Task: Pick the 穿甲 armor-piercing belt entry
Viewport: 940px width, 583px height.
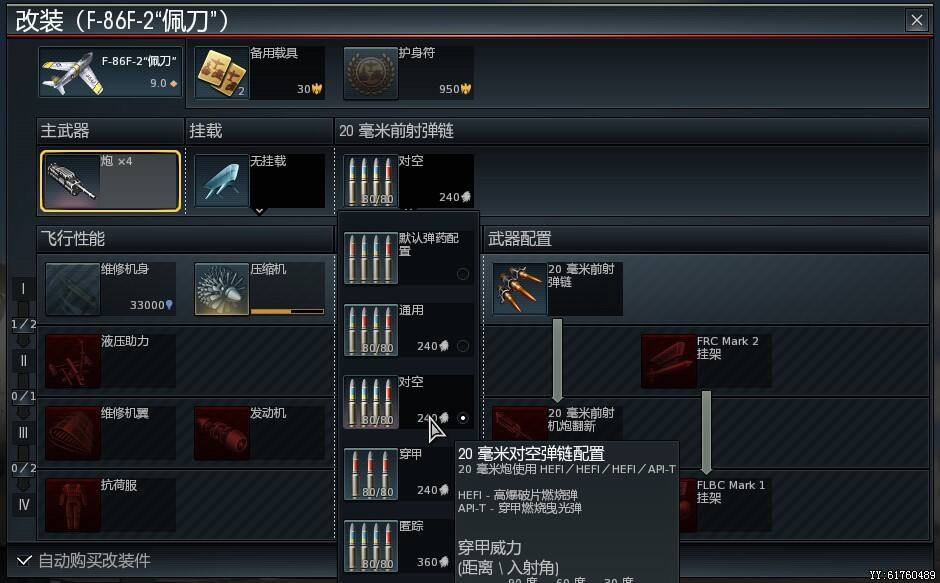Action: pos(399,474)
